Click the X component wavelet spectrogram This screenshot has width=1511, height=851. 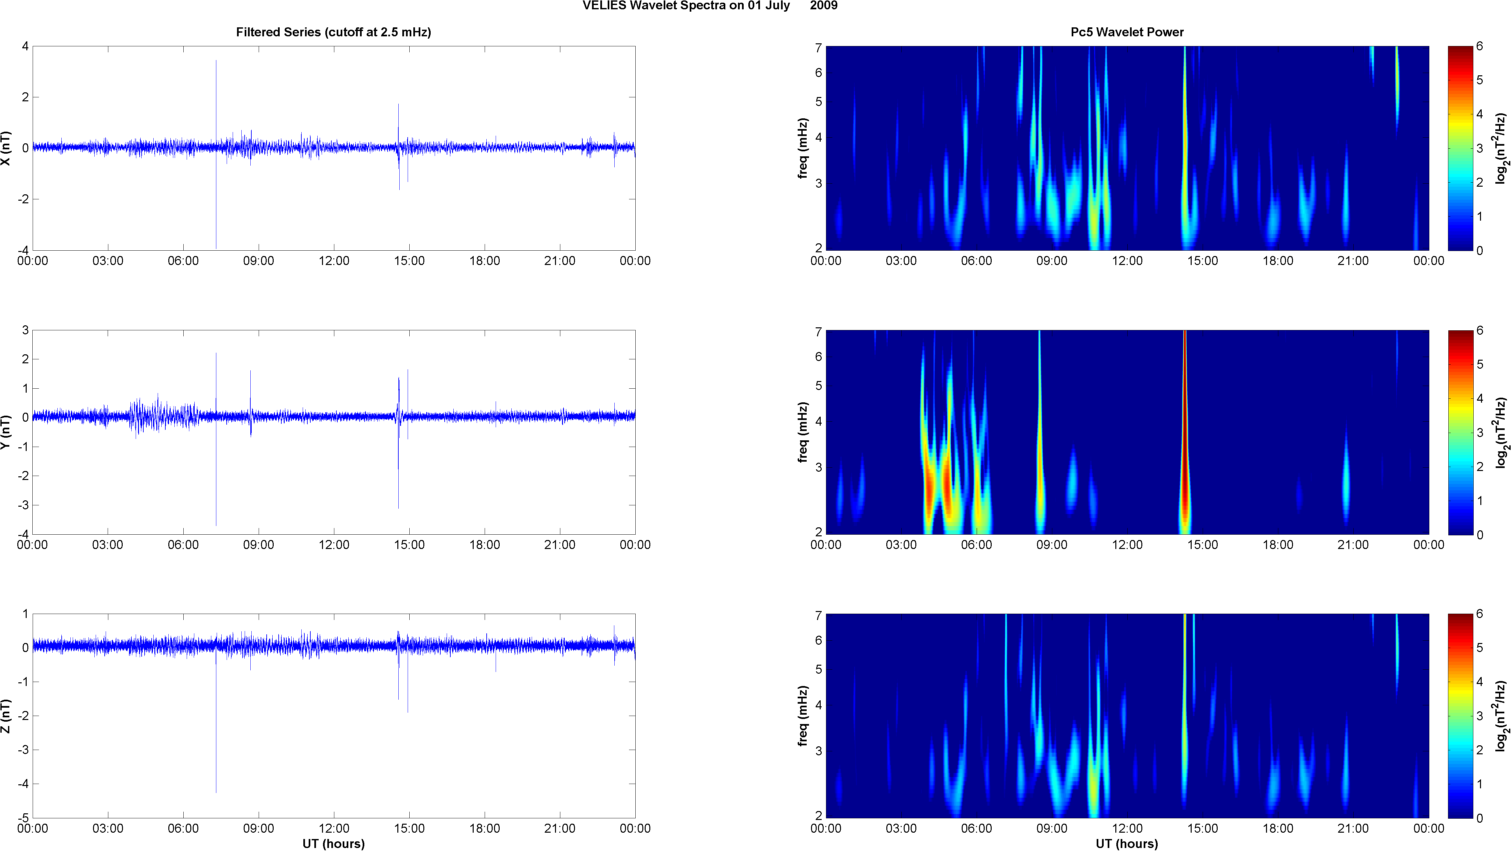(x=1127, y=148)
